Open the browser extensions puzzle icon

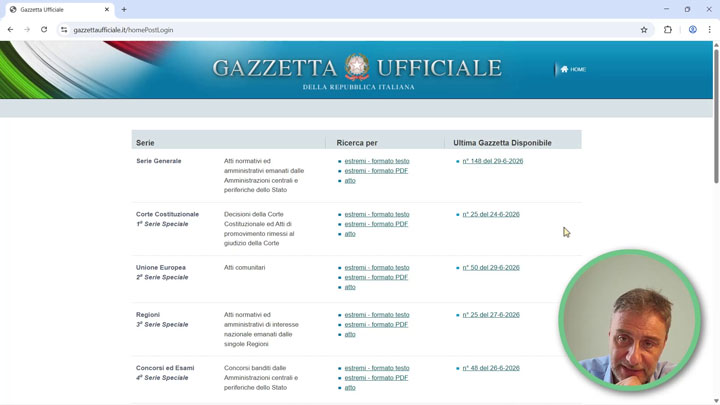(668, 29)
